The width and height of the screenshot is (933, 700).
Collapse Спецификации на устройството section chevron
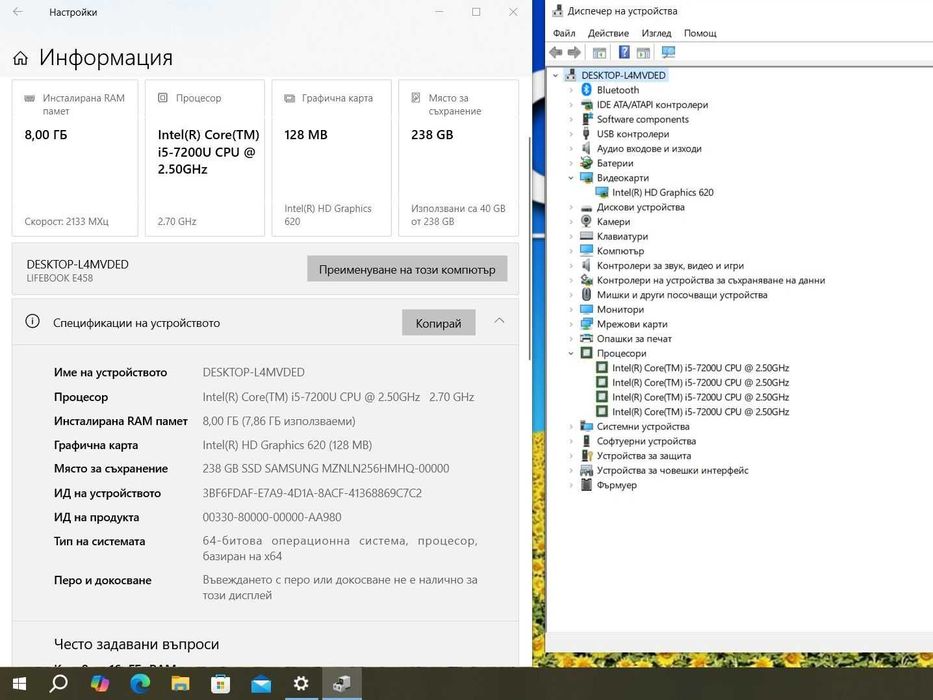tap(499, 321)
